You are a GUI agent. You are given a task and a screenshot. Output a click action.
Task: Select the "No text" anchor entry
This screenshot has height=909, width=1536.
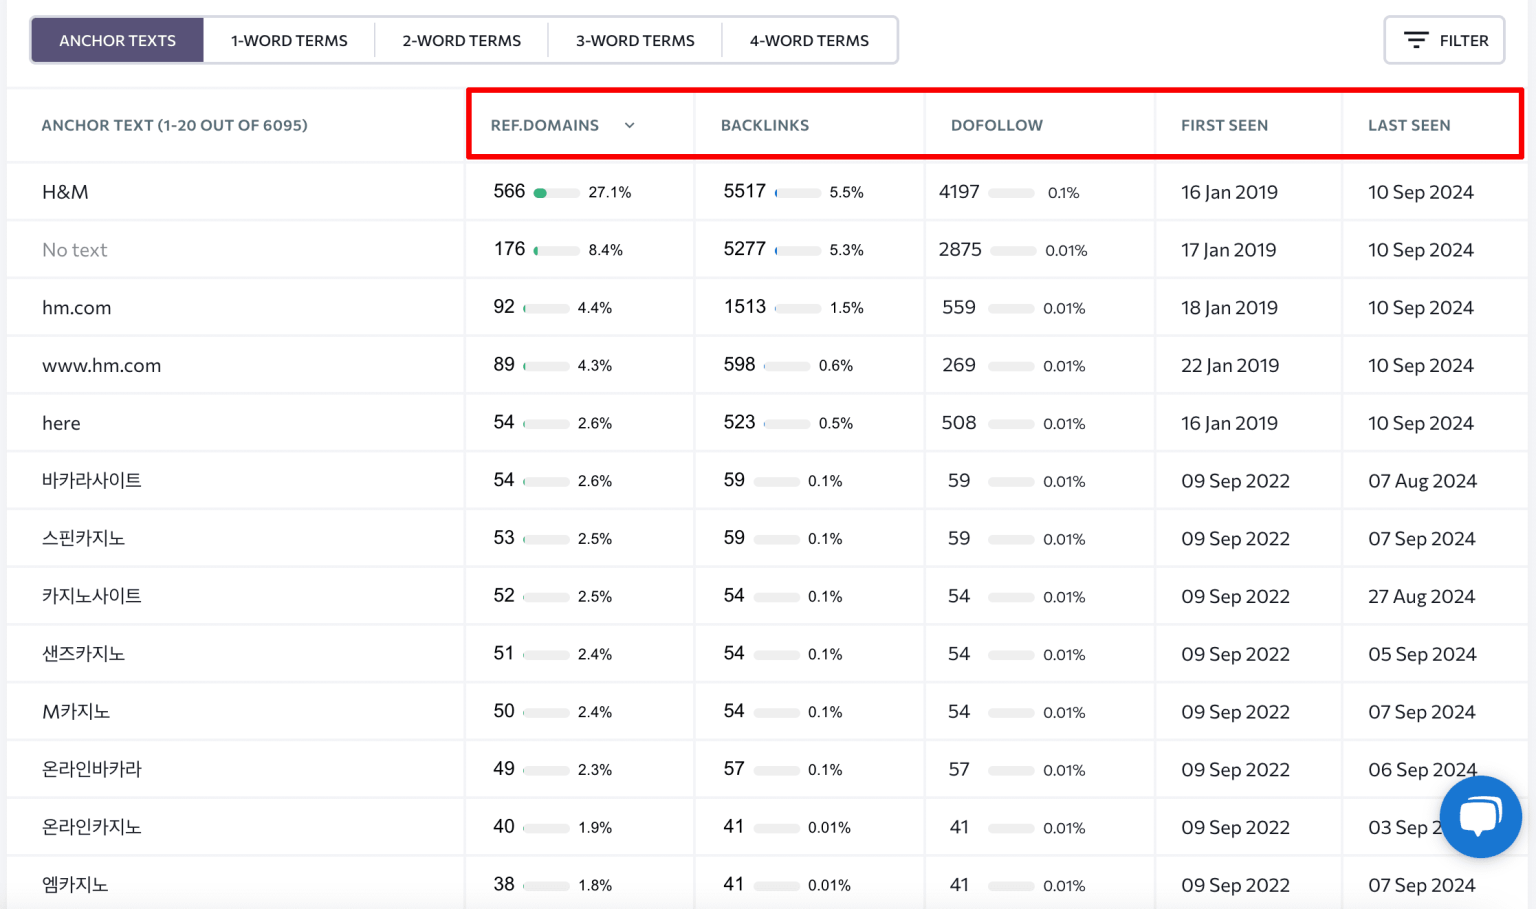pos(75,249)
